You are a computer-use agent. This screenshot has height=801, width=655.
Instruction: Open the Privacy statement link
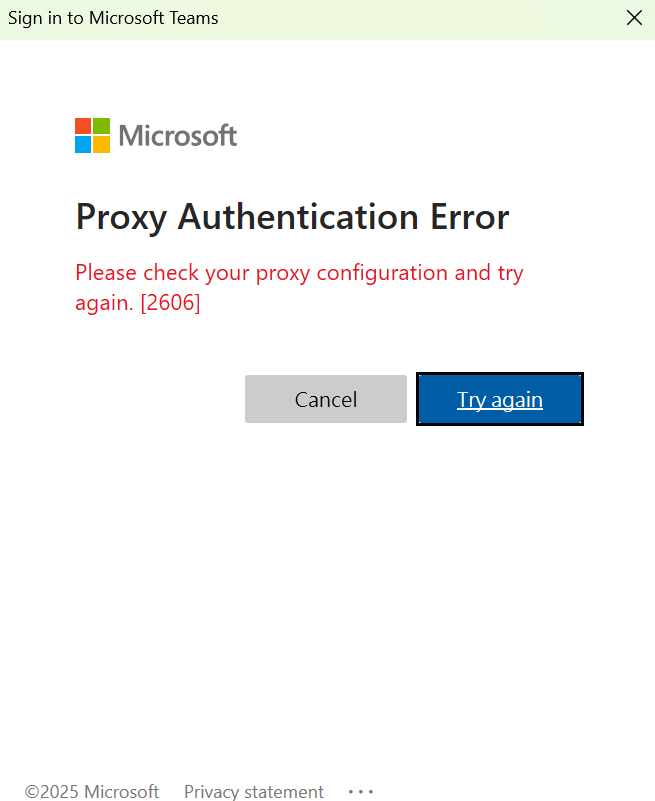[x=253, y=791]
